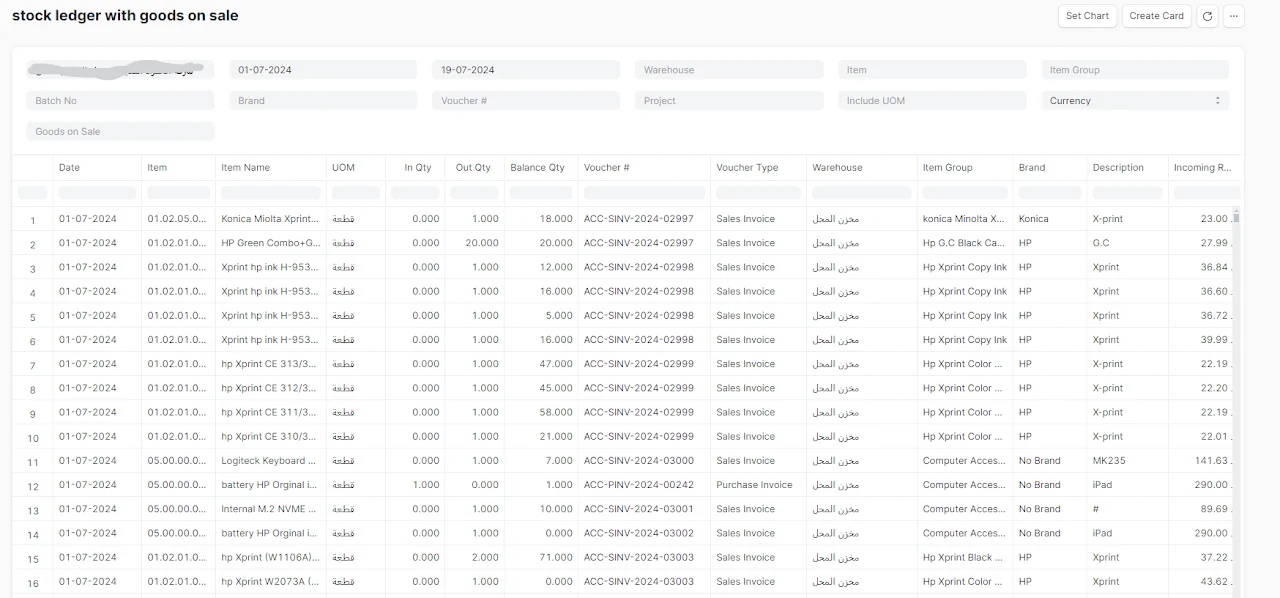
Task: Select voucher ACC-SINV-2024-03000
Action: 638,461
